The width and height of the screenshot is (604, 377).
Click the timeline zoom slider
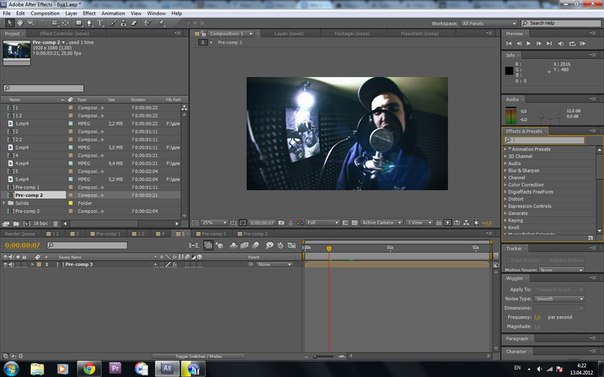324,357
